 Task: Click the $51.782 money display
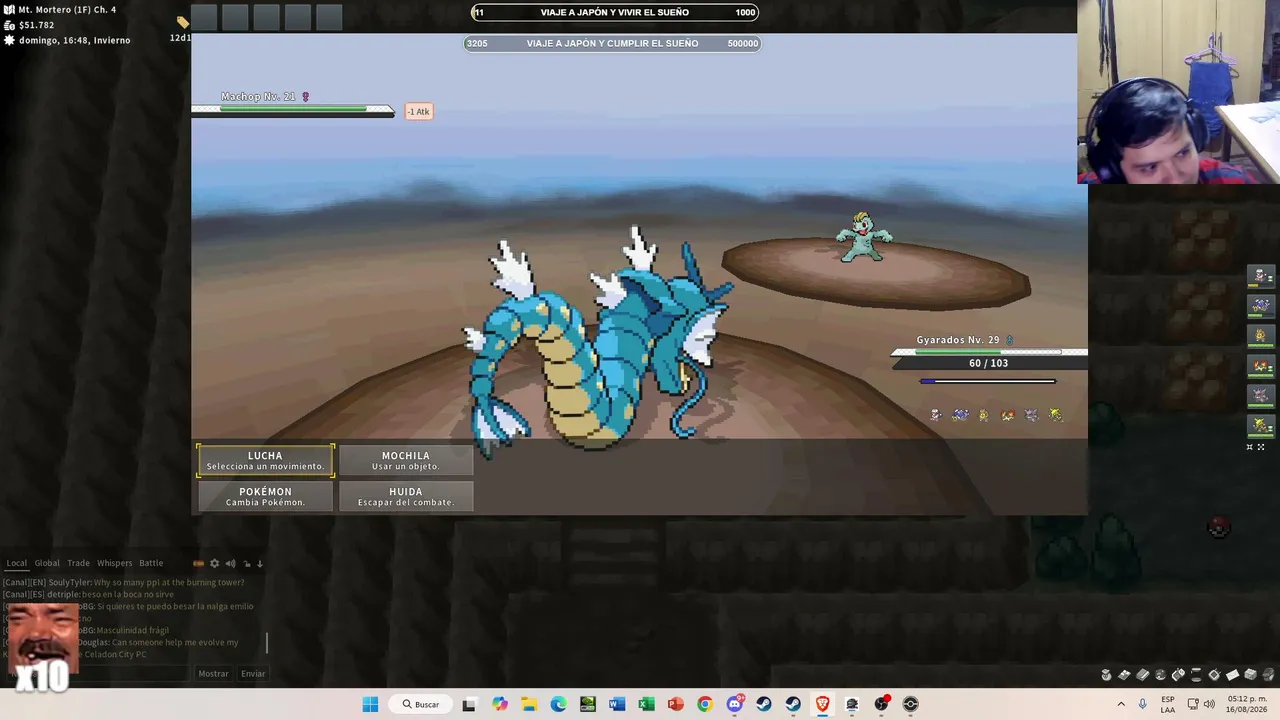point(36,25)
